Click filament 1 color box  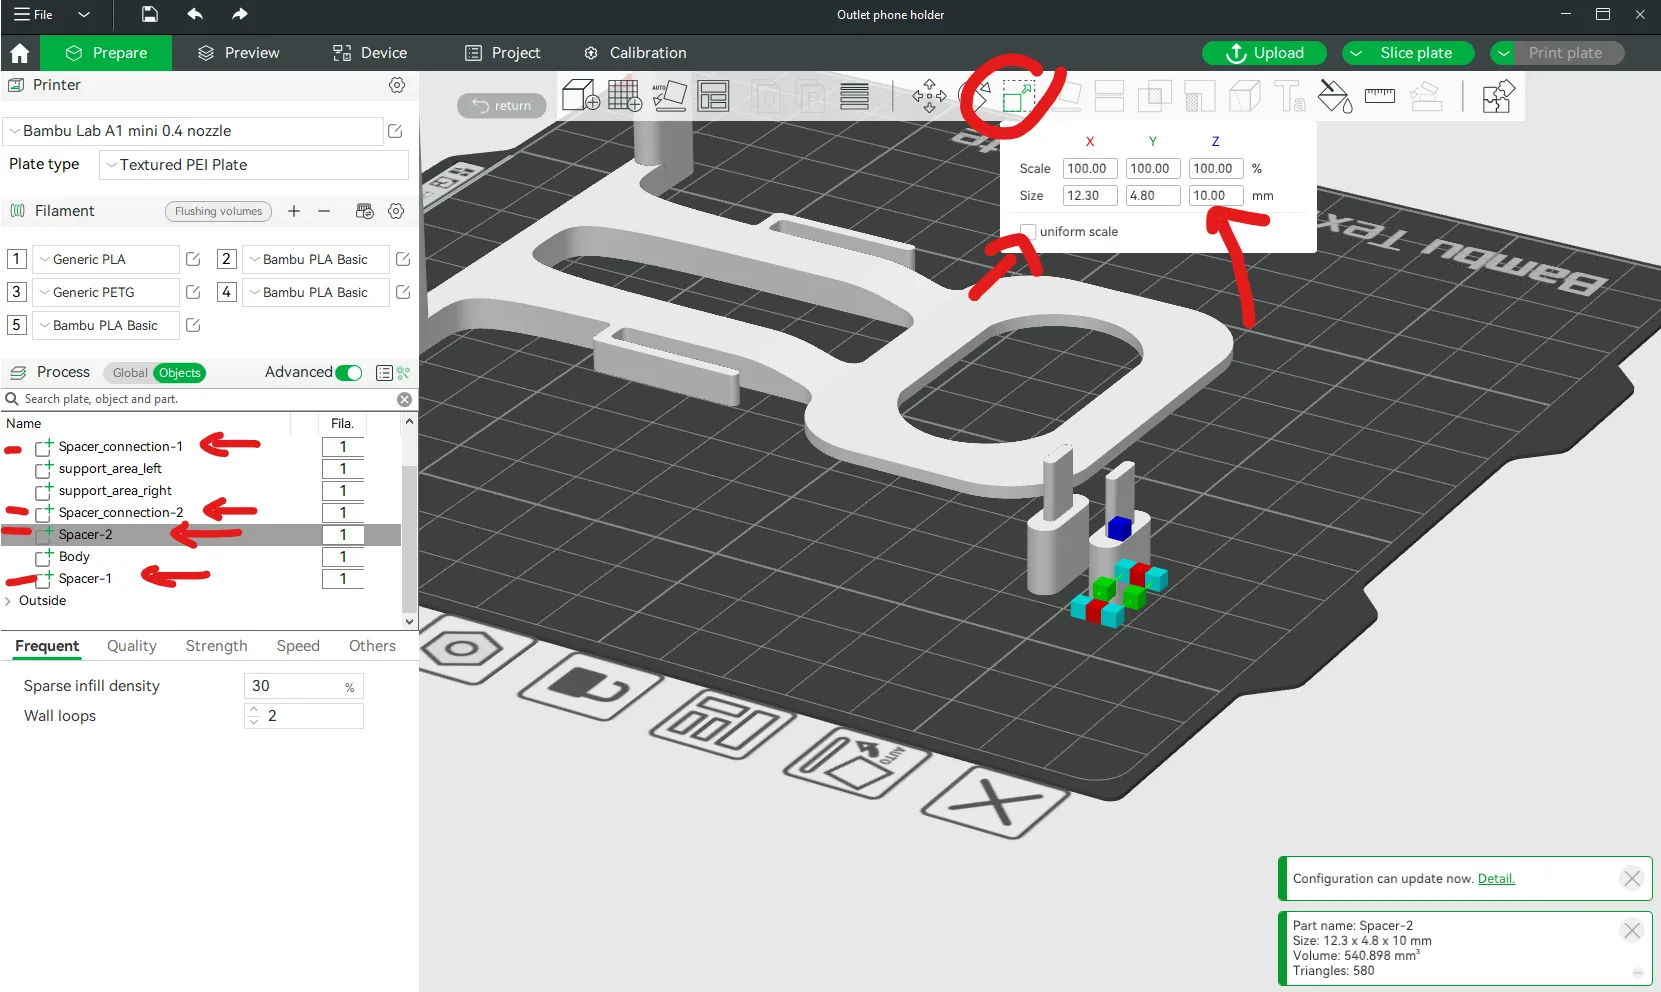tap(17, 259)
